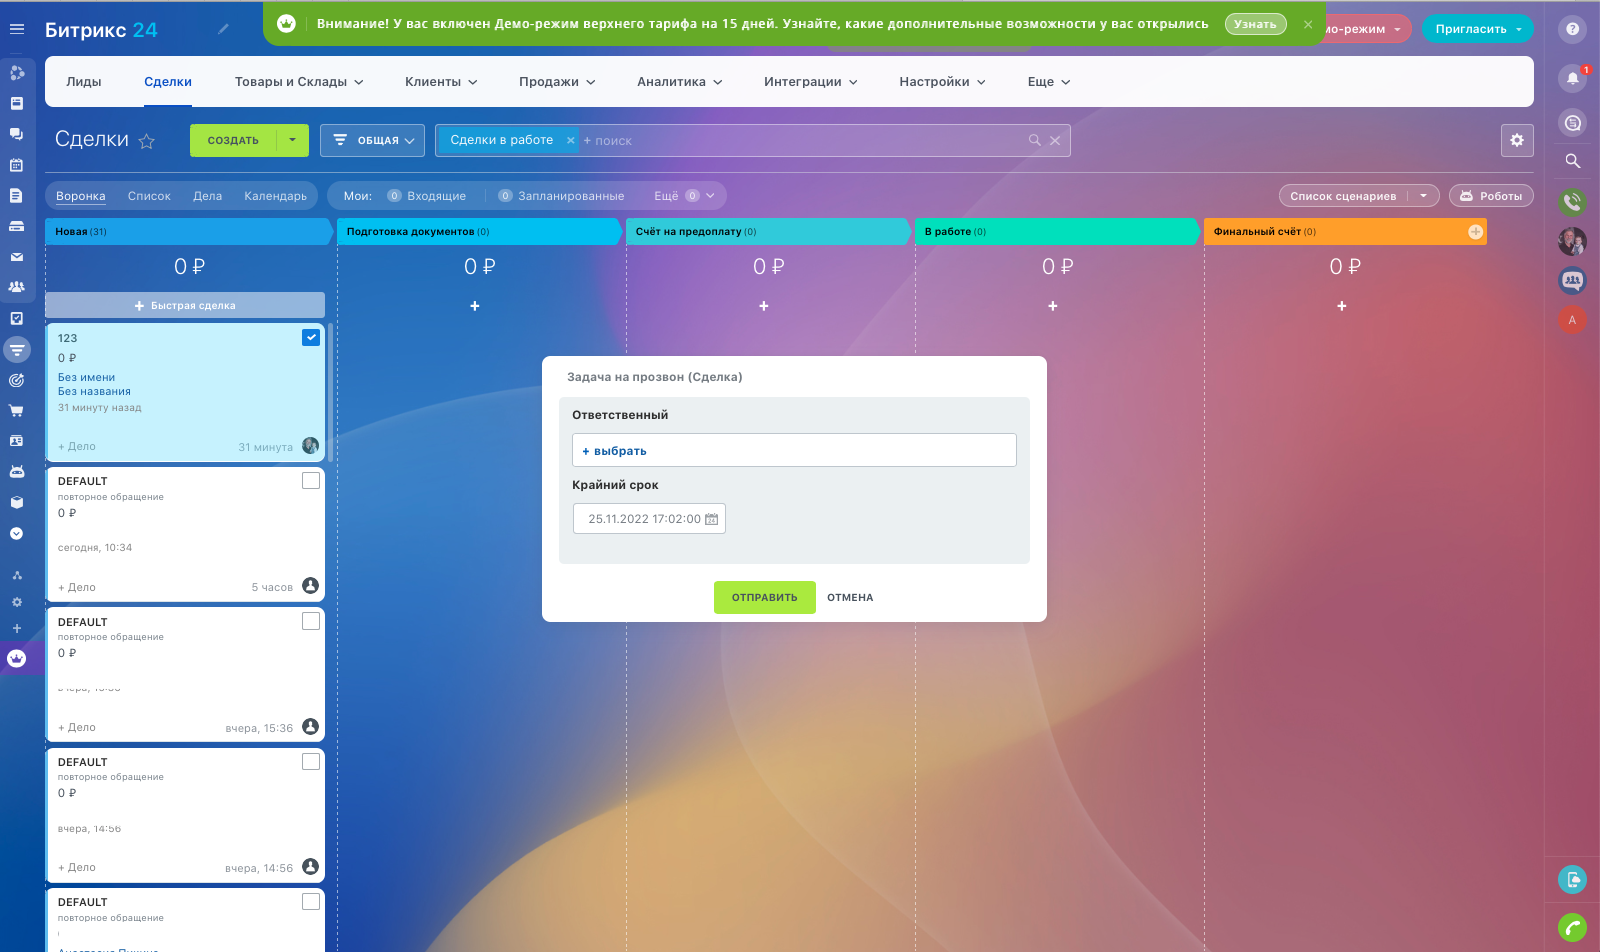Open kanban settings gear button
Viewport: 1600px width, 952px height.
[x=1517, y=140]
